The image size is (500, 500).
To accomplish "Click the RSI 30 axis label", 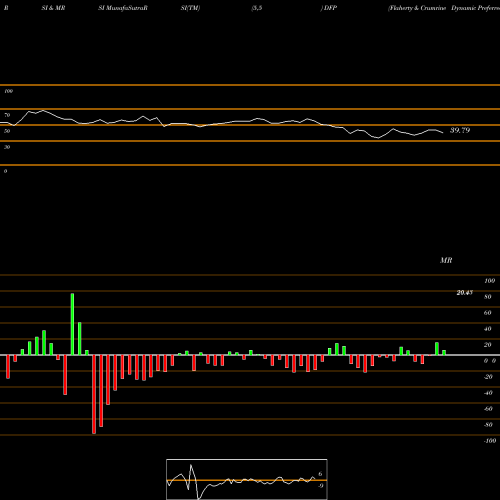I will click(x=7, y=147).
